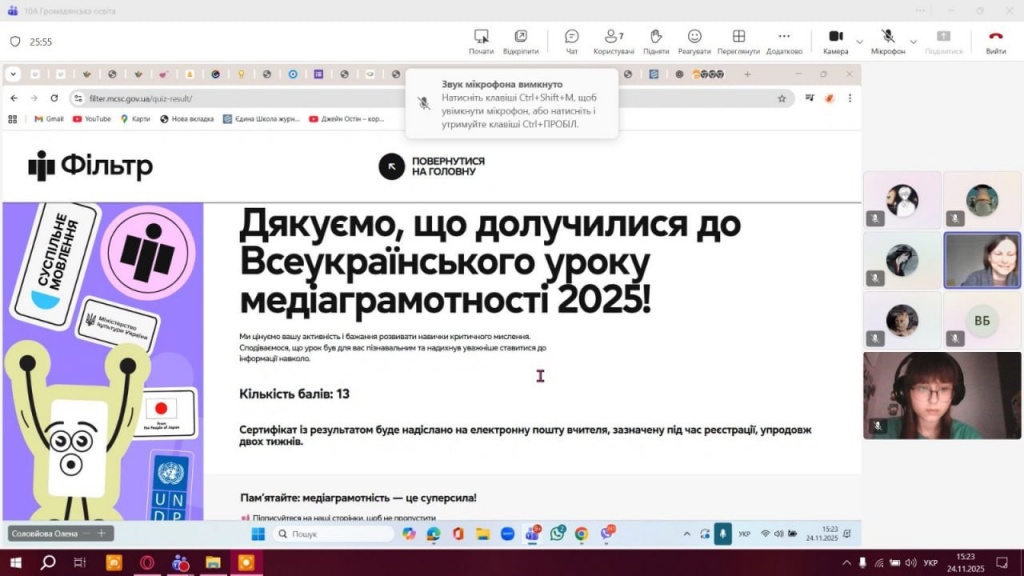Open Додатково more options menu
The image size is (1024, 576).
[784, 41]
